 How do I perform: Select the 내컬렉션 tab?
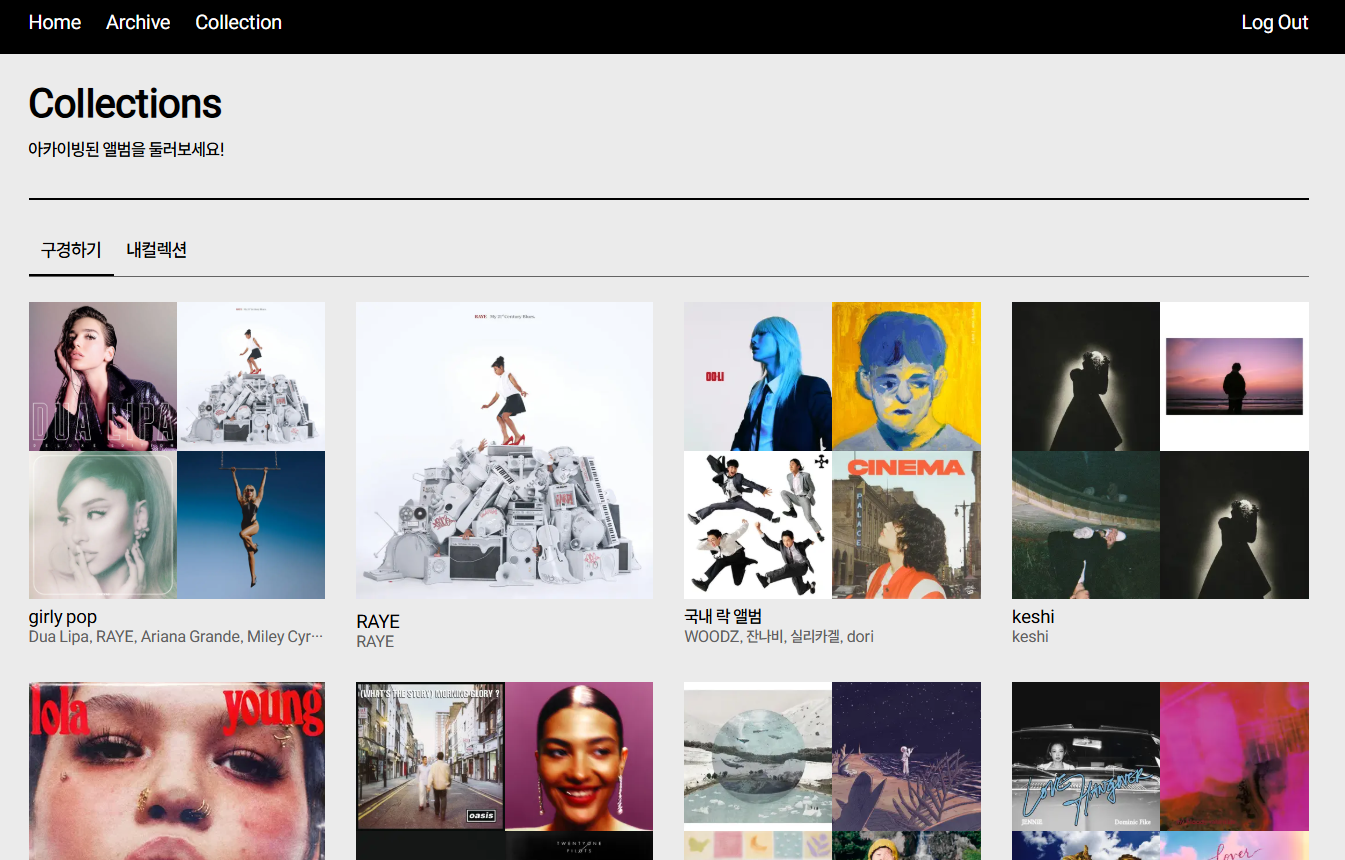(156, 250)
